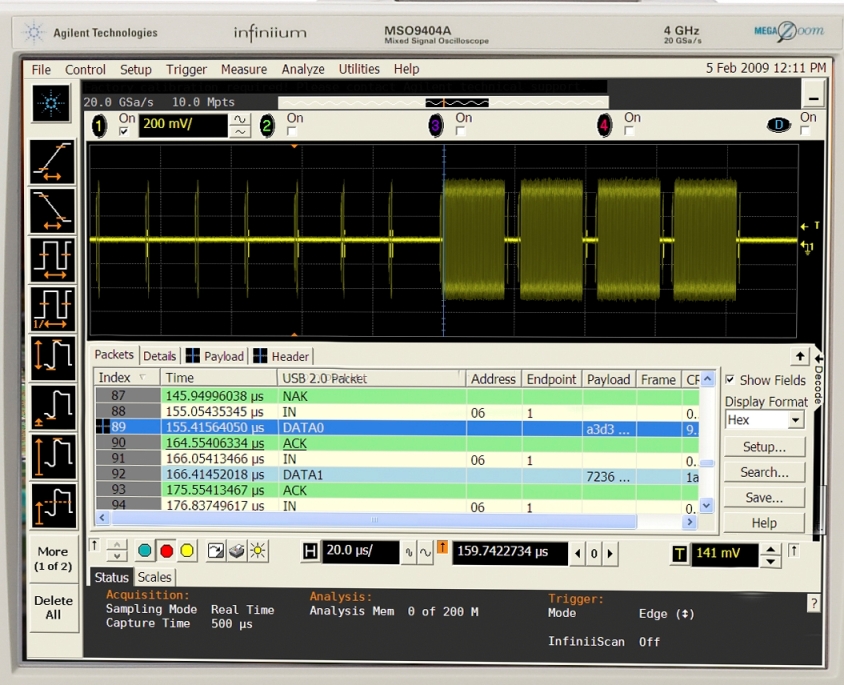Click the packet list horizontal scrollbar
This screenshot has height=685, width=844.
point(372,520)
